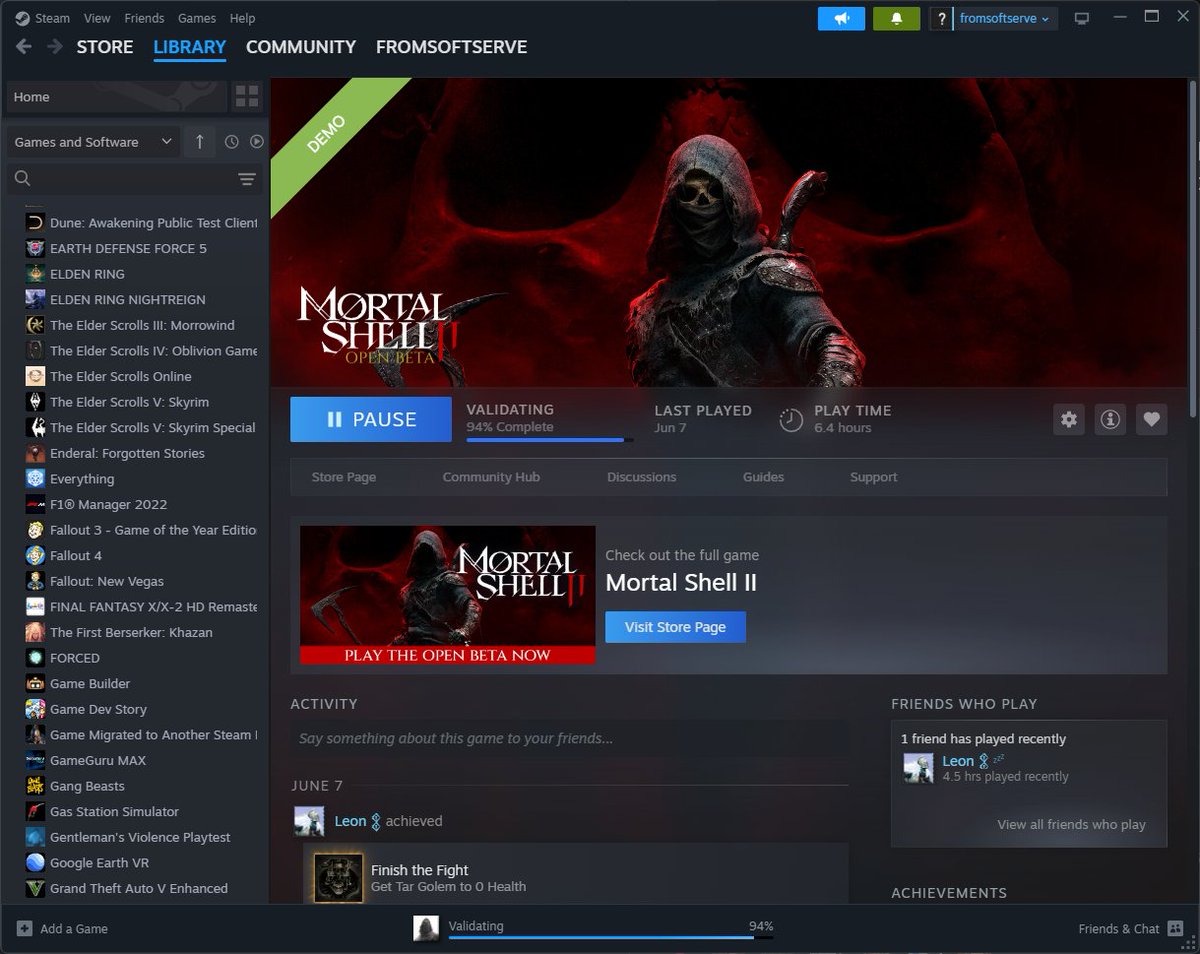1200x954 pixels.
Task: Open the announcements megaphone button
Action: click(841, 18)
